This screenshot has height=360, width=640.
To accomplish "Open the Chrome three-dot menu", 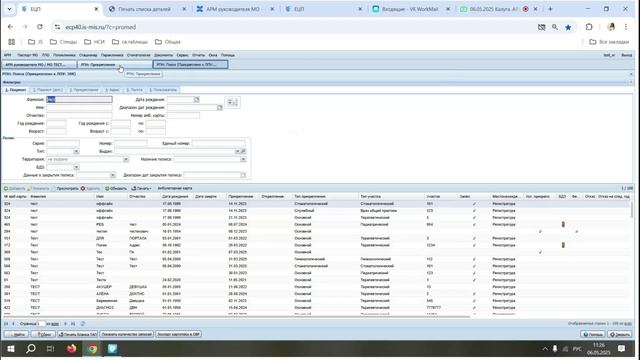I will (626, 27).
